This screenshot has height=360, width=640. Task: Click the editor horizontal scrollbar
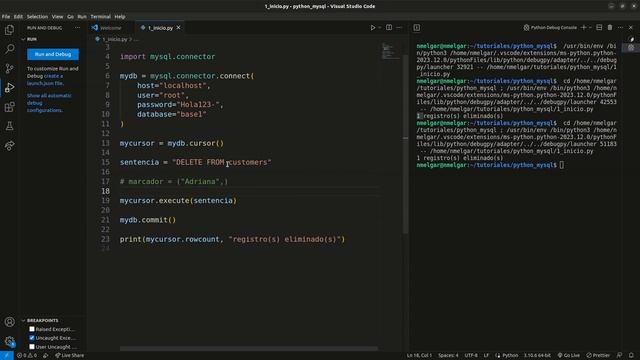point(249,349)
